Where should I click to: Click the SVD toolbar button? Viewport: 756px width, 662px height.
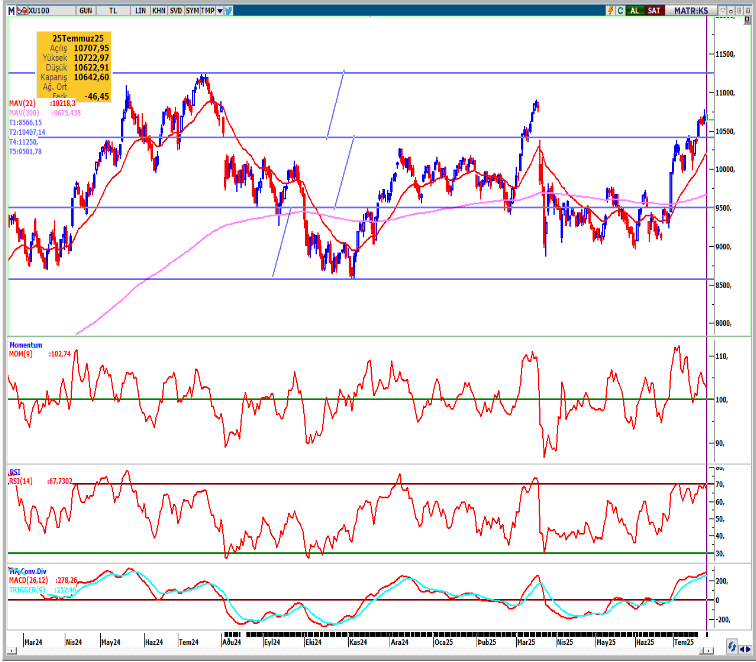point(176,11)
